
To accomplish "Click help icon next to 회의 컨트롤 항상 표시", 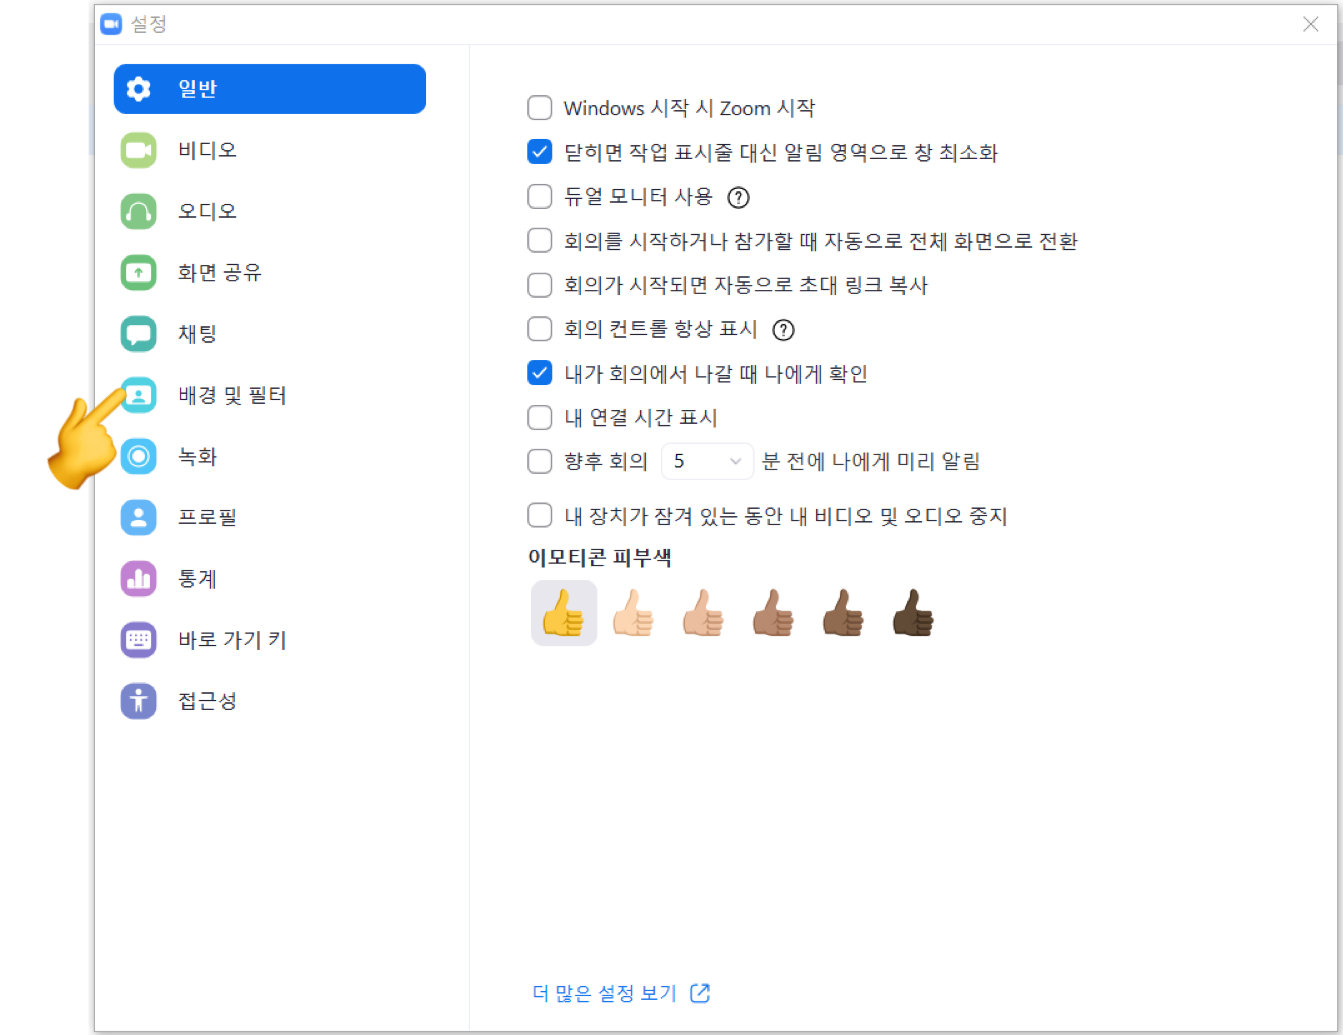I will [784, 329].
